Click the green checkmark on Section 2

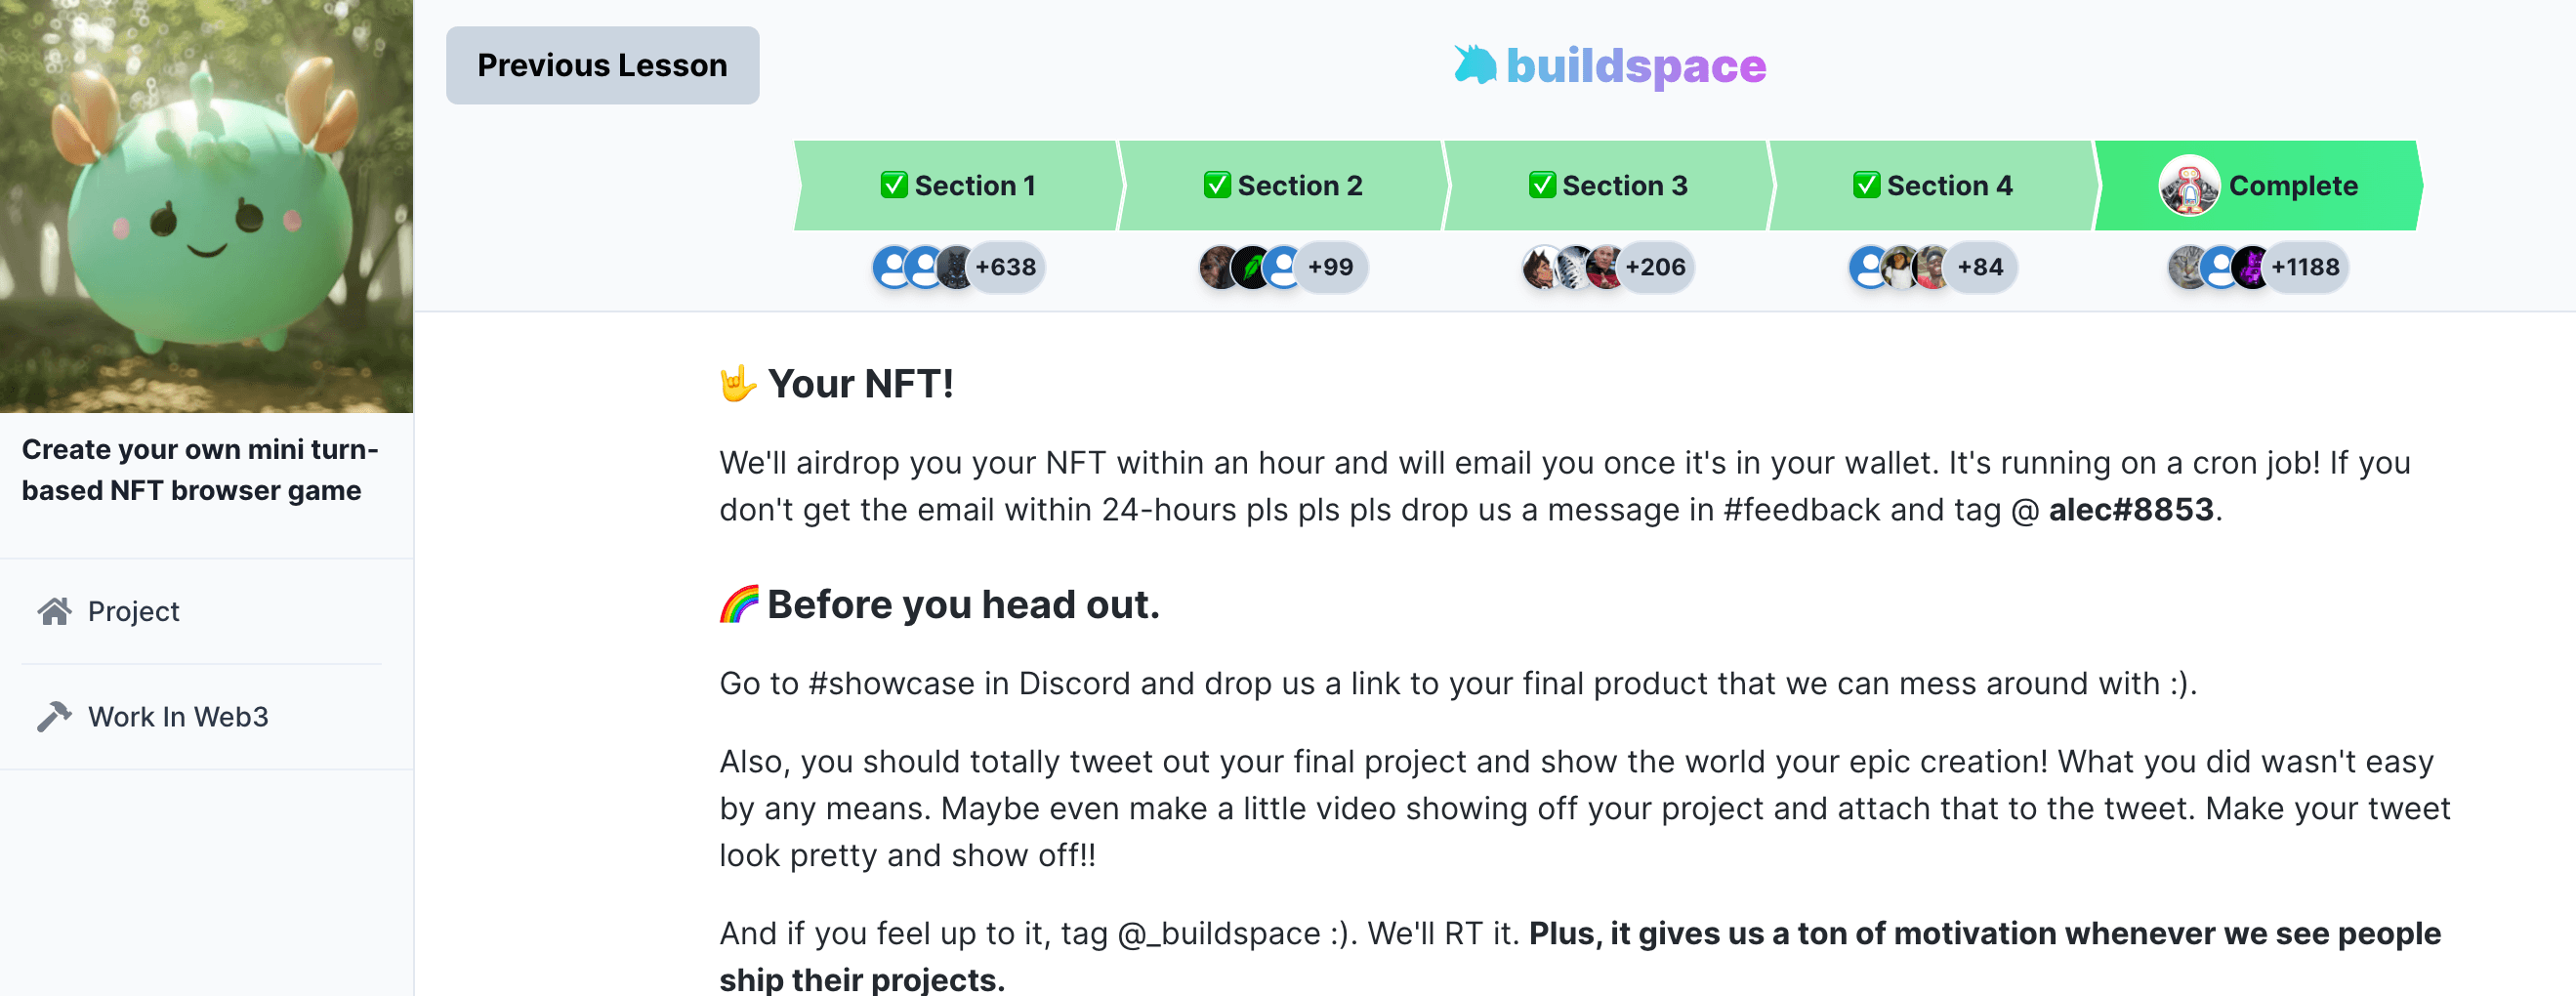pyautogui.click(x=1217, y=186)
